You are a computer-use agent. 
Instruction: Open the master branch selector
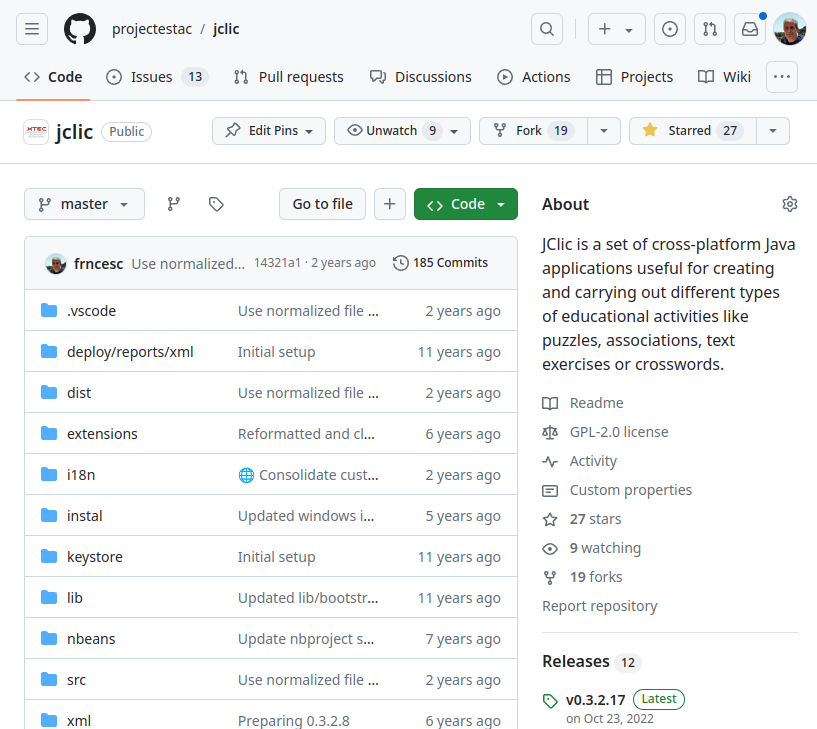[84, 204]
